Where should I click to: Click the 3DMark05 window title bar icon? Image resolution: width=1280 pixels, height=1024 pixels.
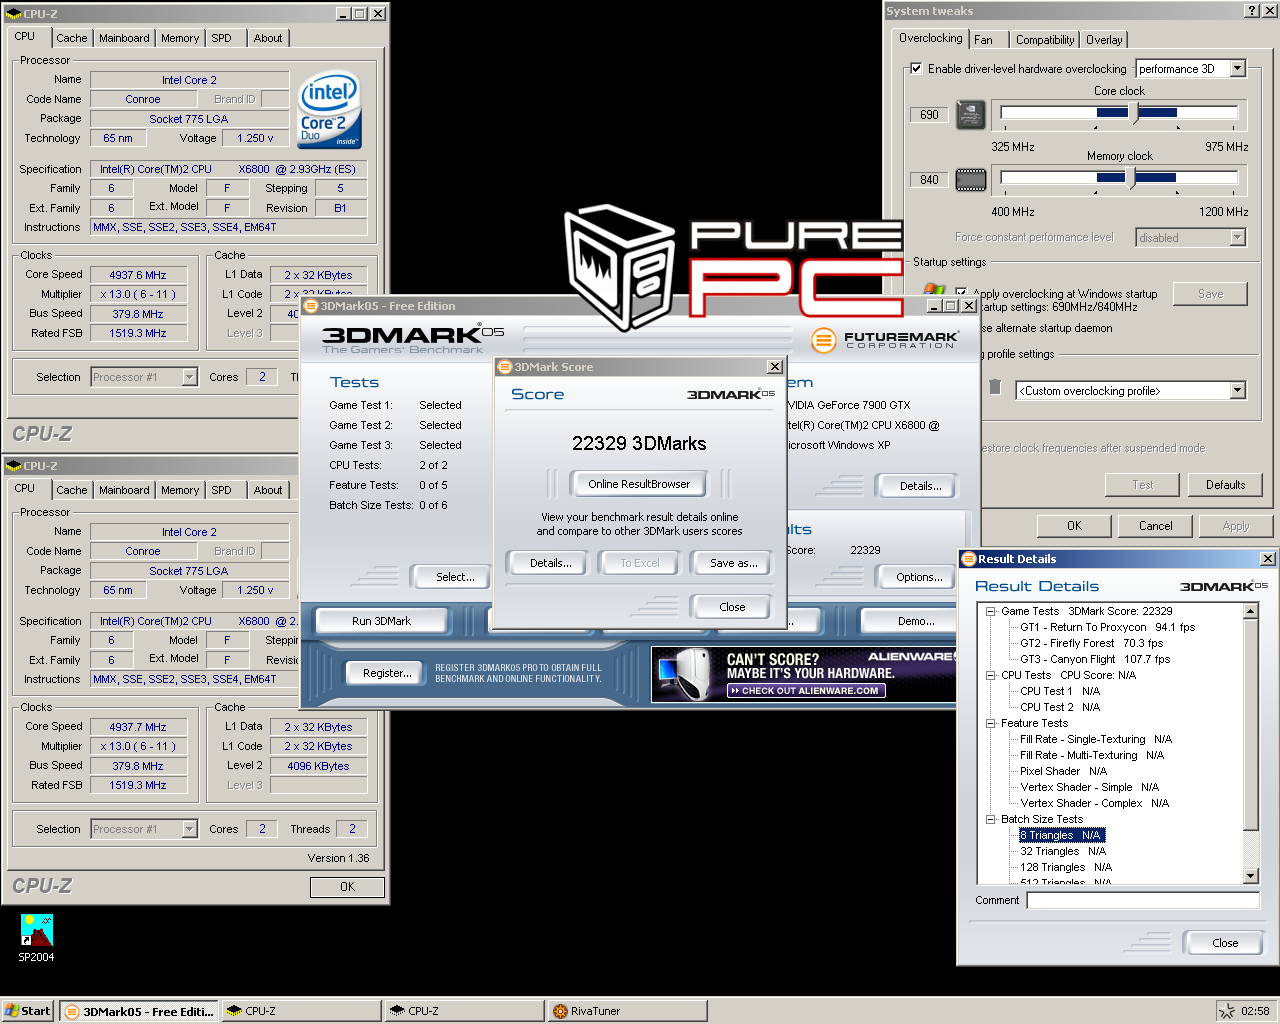[311, 306]
